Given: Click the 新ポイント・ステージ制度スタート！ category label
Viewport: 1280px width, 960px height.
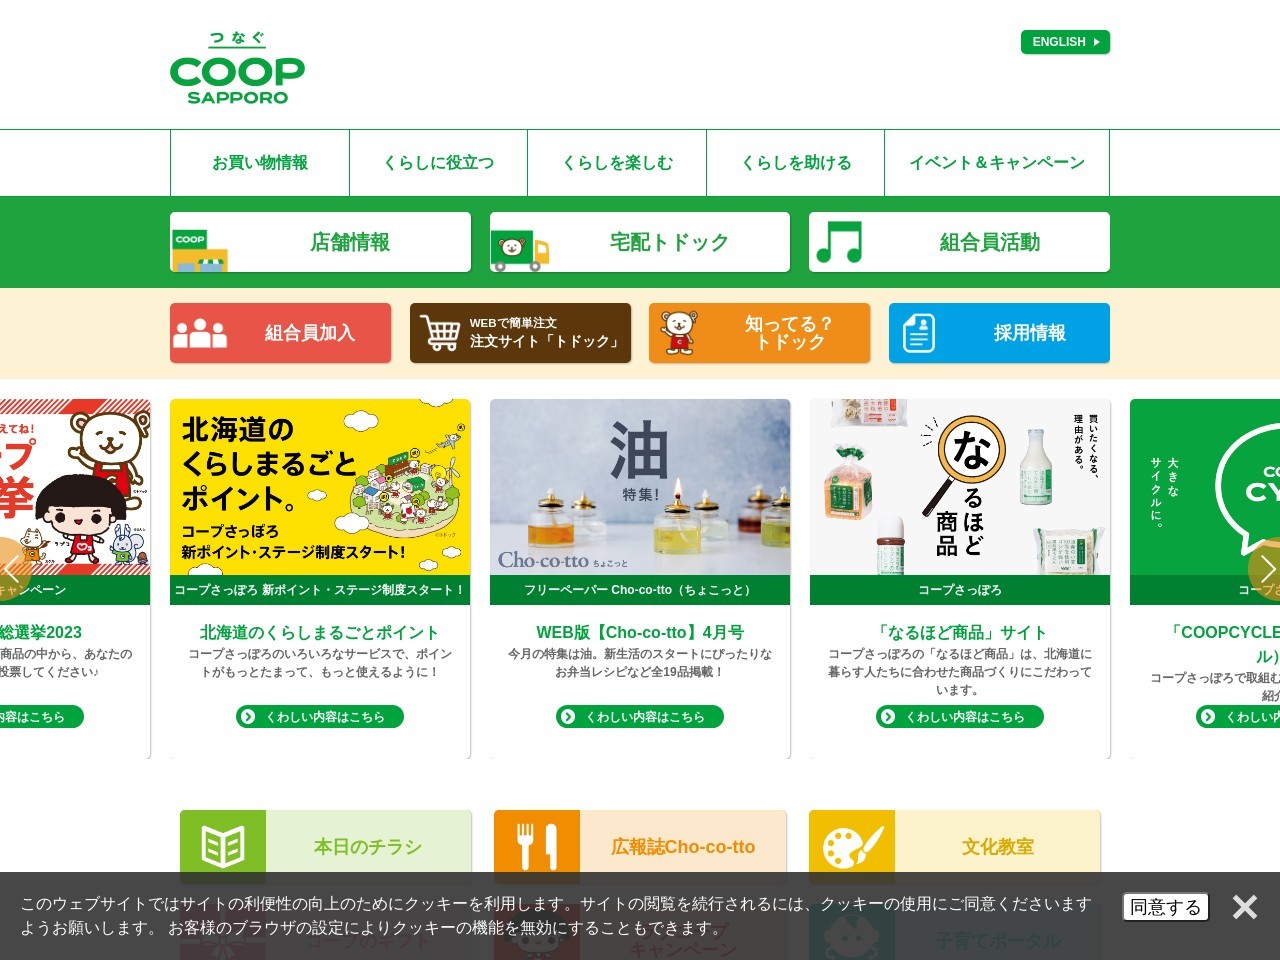Looking at the screenshot, I should 320,590.
